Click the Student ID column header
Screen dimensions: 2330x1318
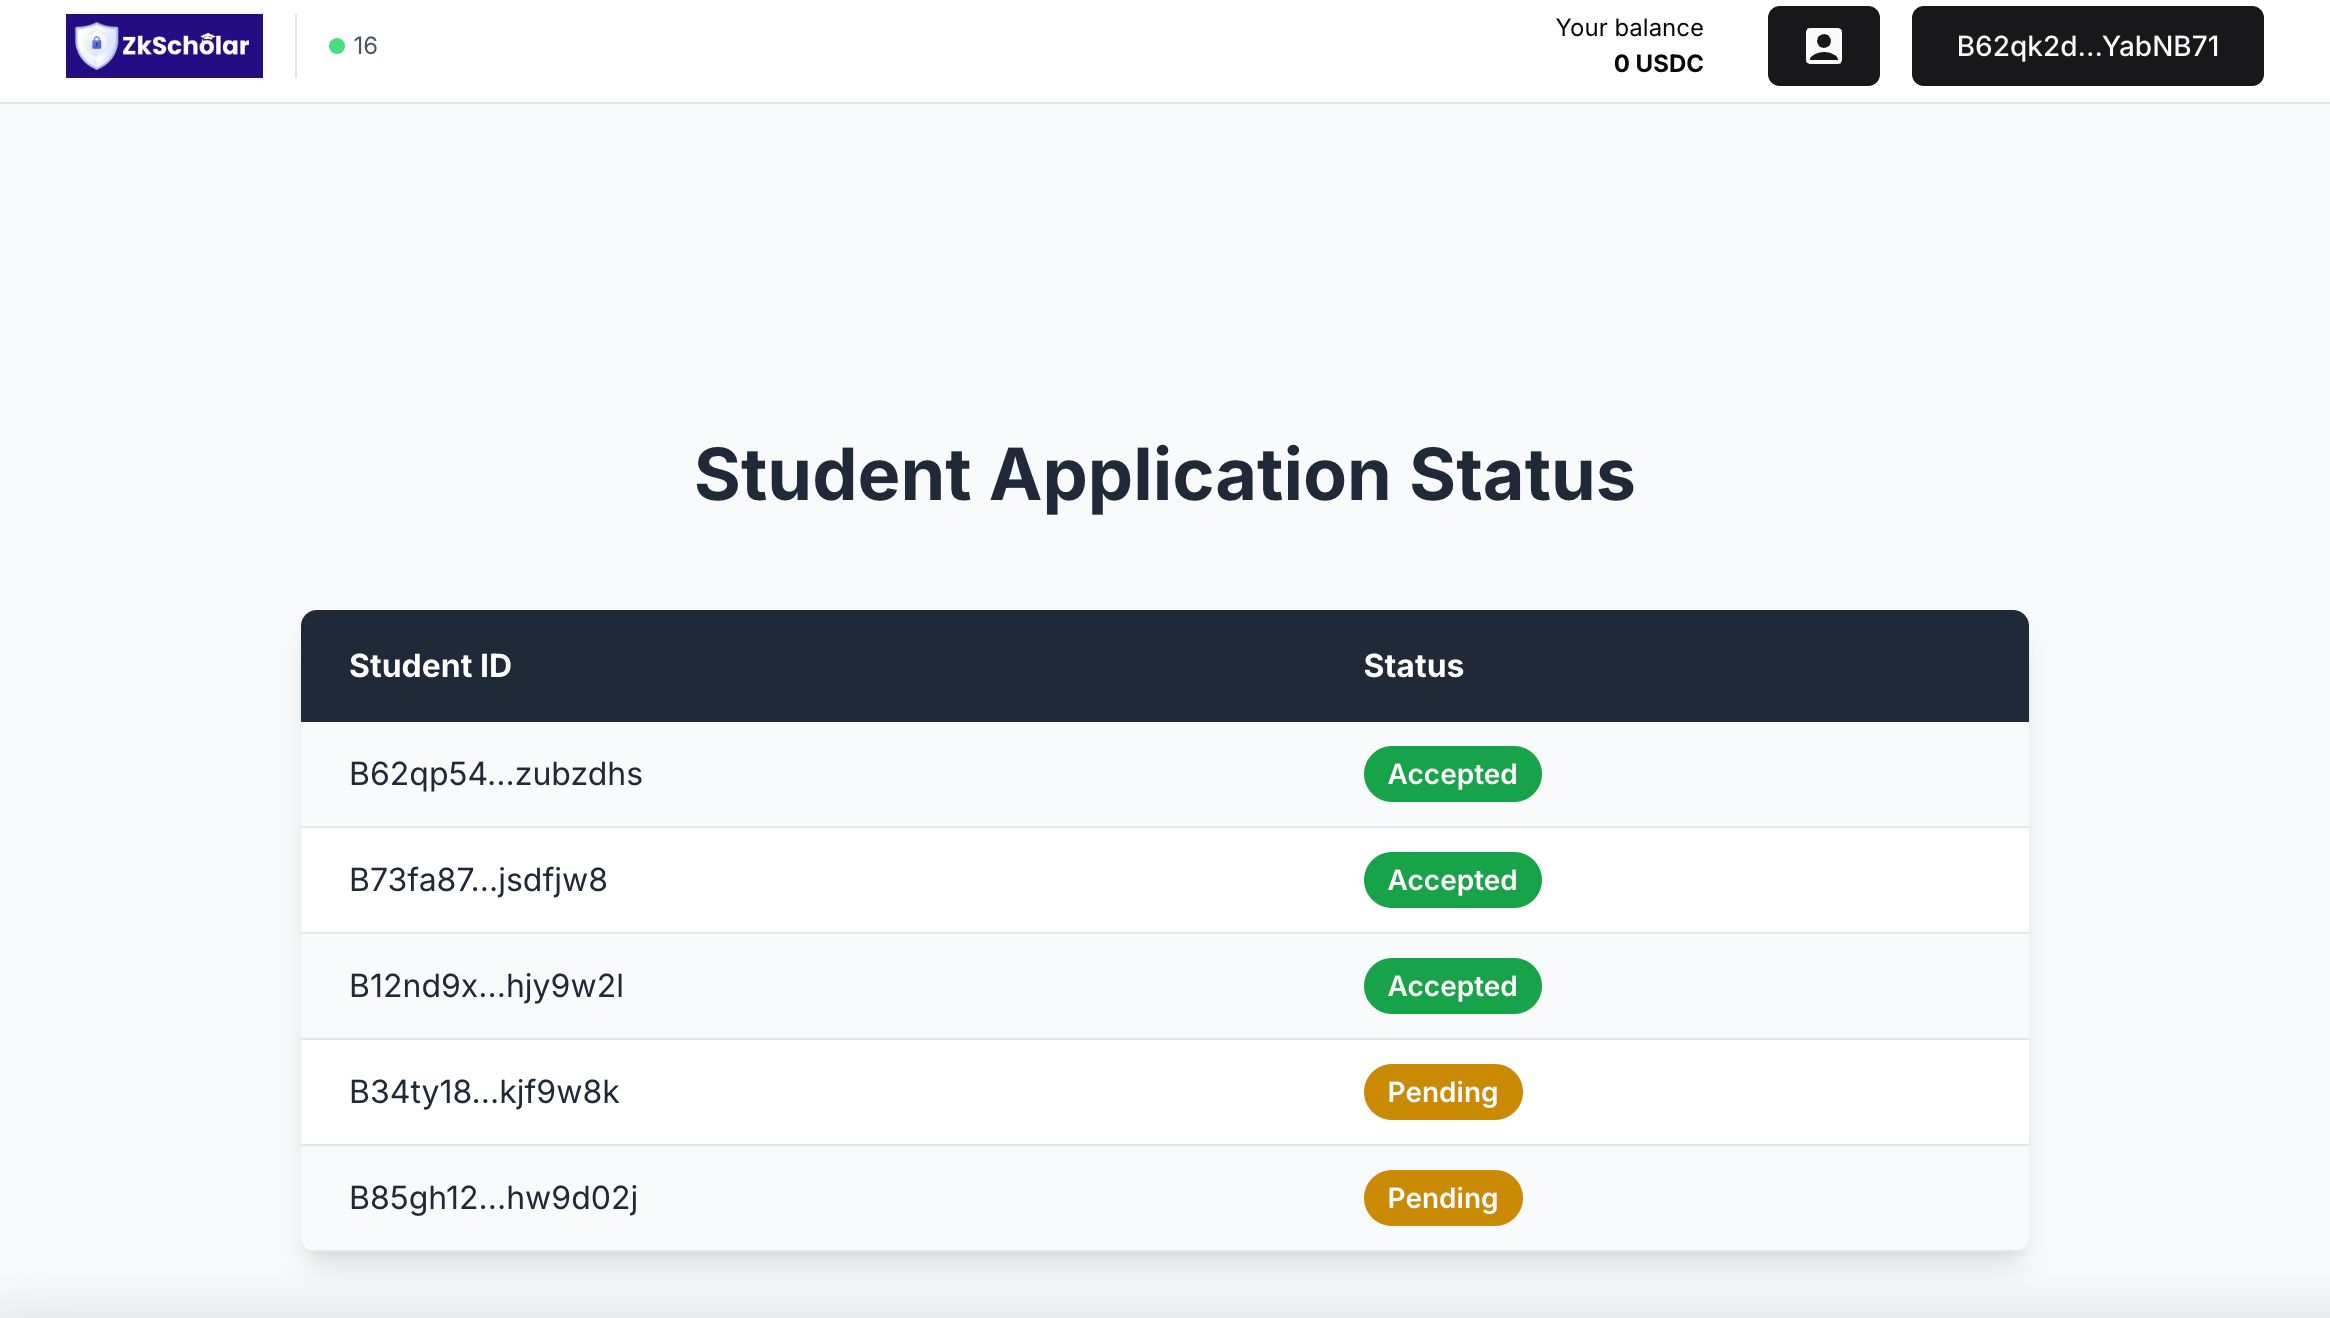[430, 666]
